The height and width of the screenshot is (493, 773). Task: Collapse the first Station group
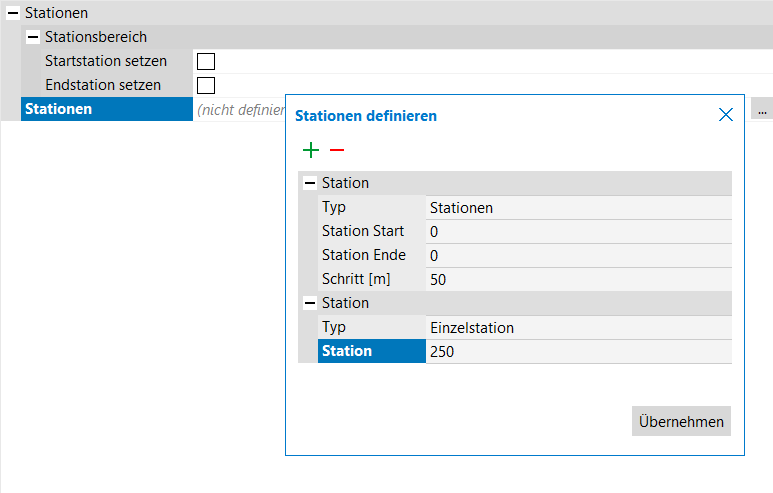click(x=310, y=184)
